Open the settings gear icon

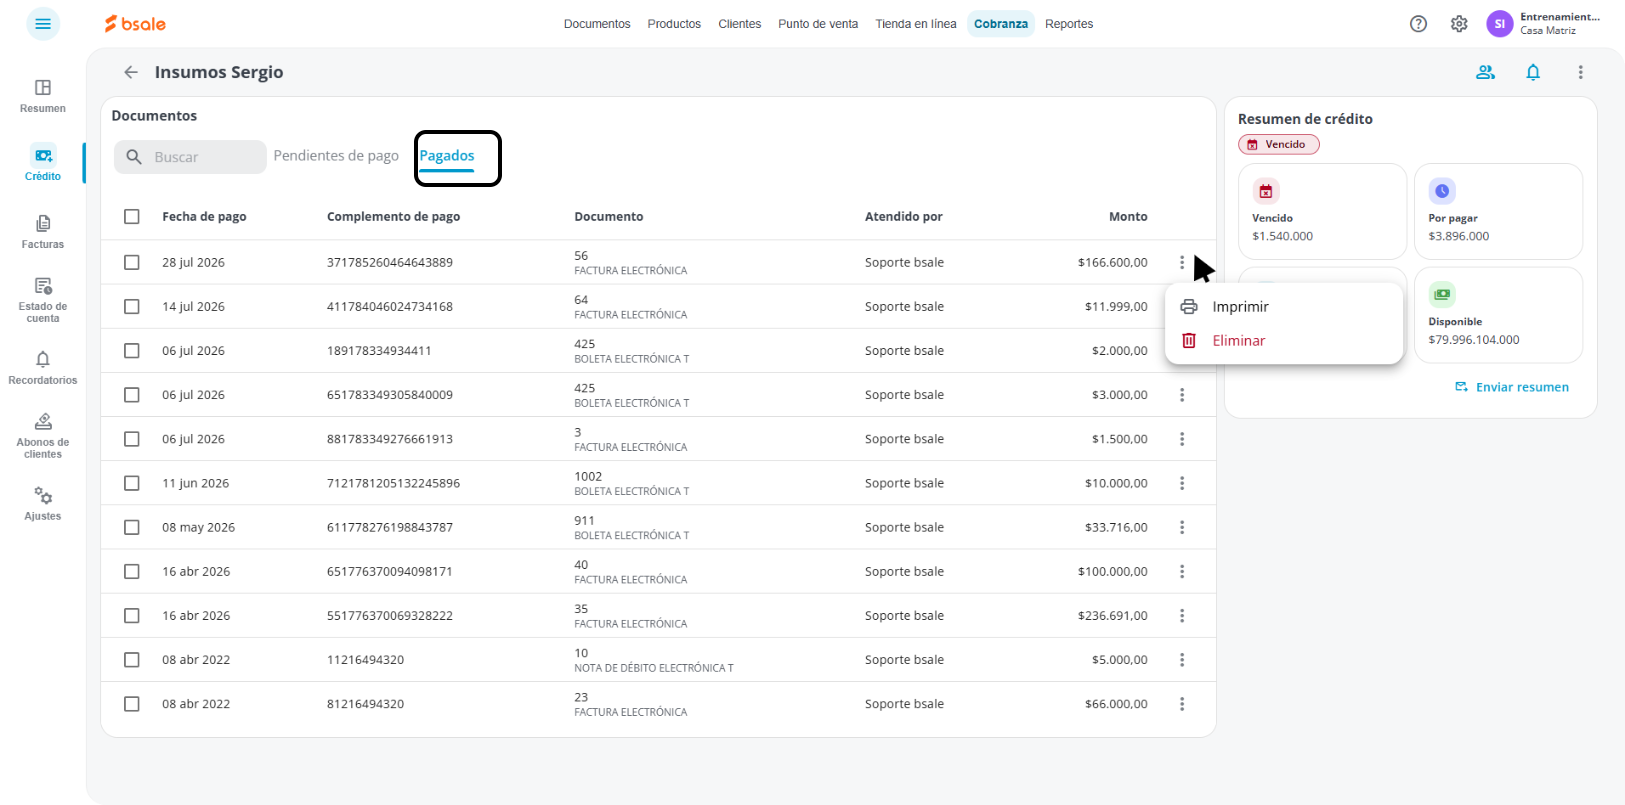coord(1459,24)
